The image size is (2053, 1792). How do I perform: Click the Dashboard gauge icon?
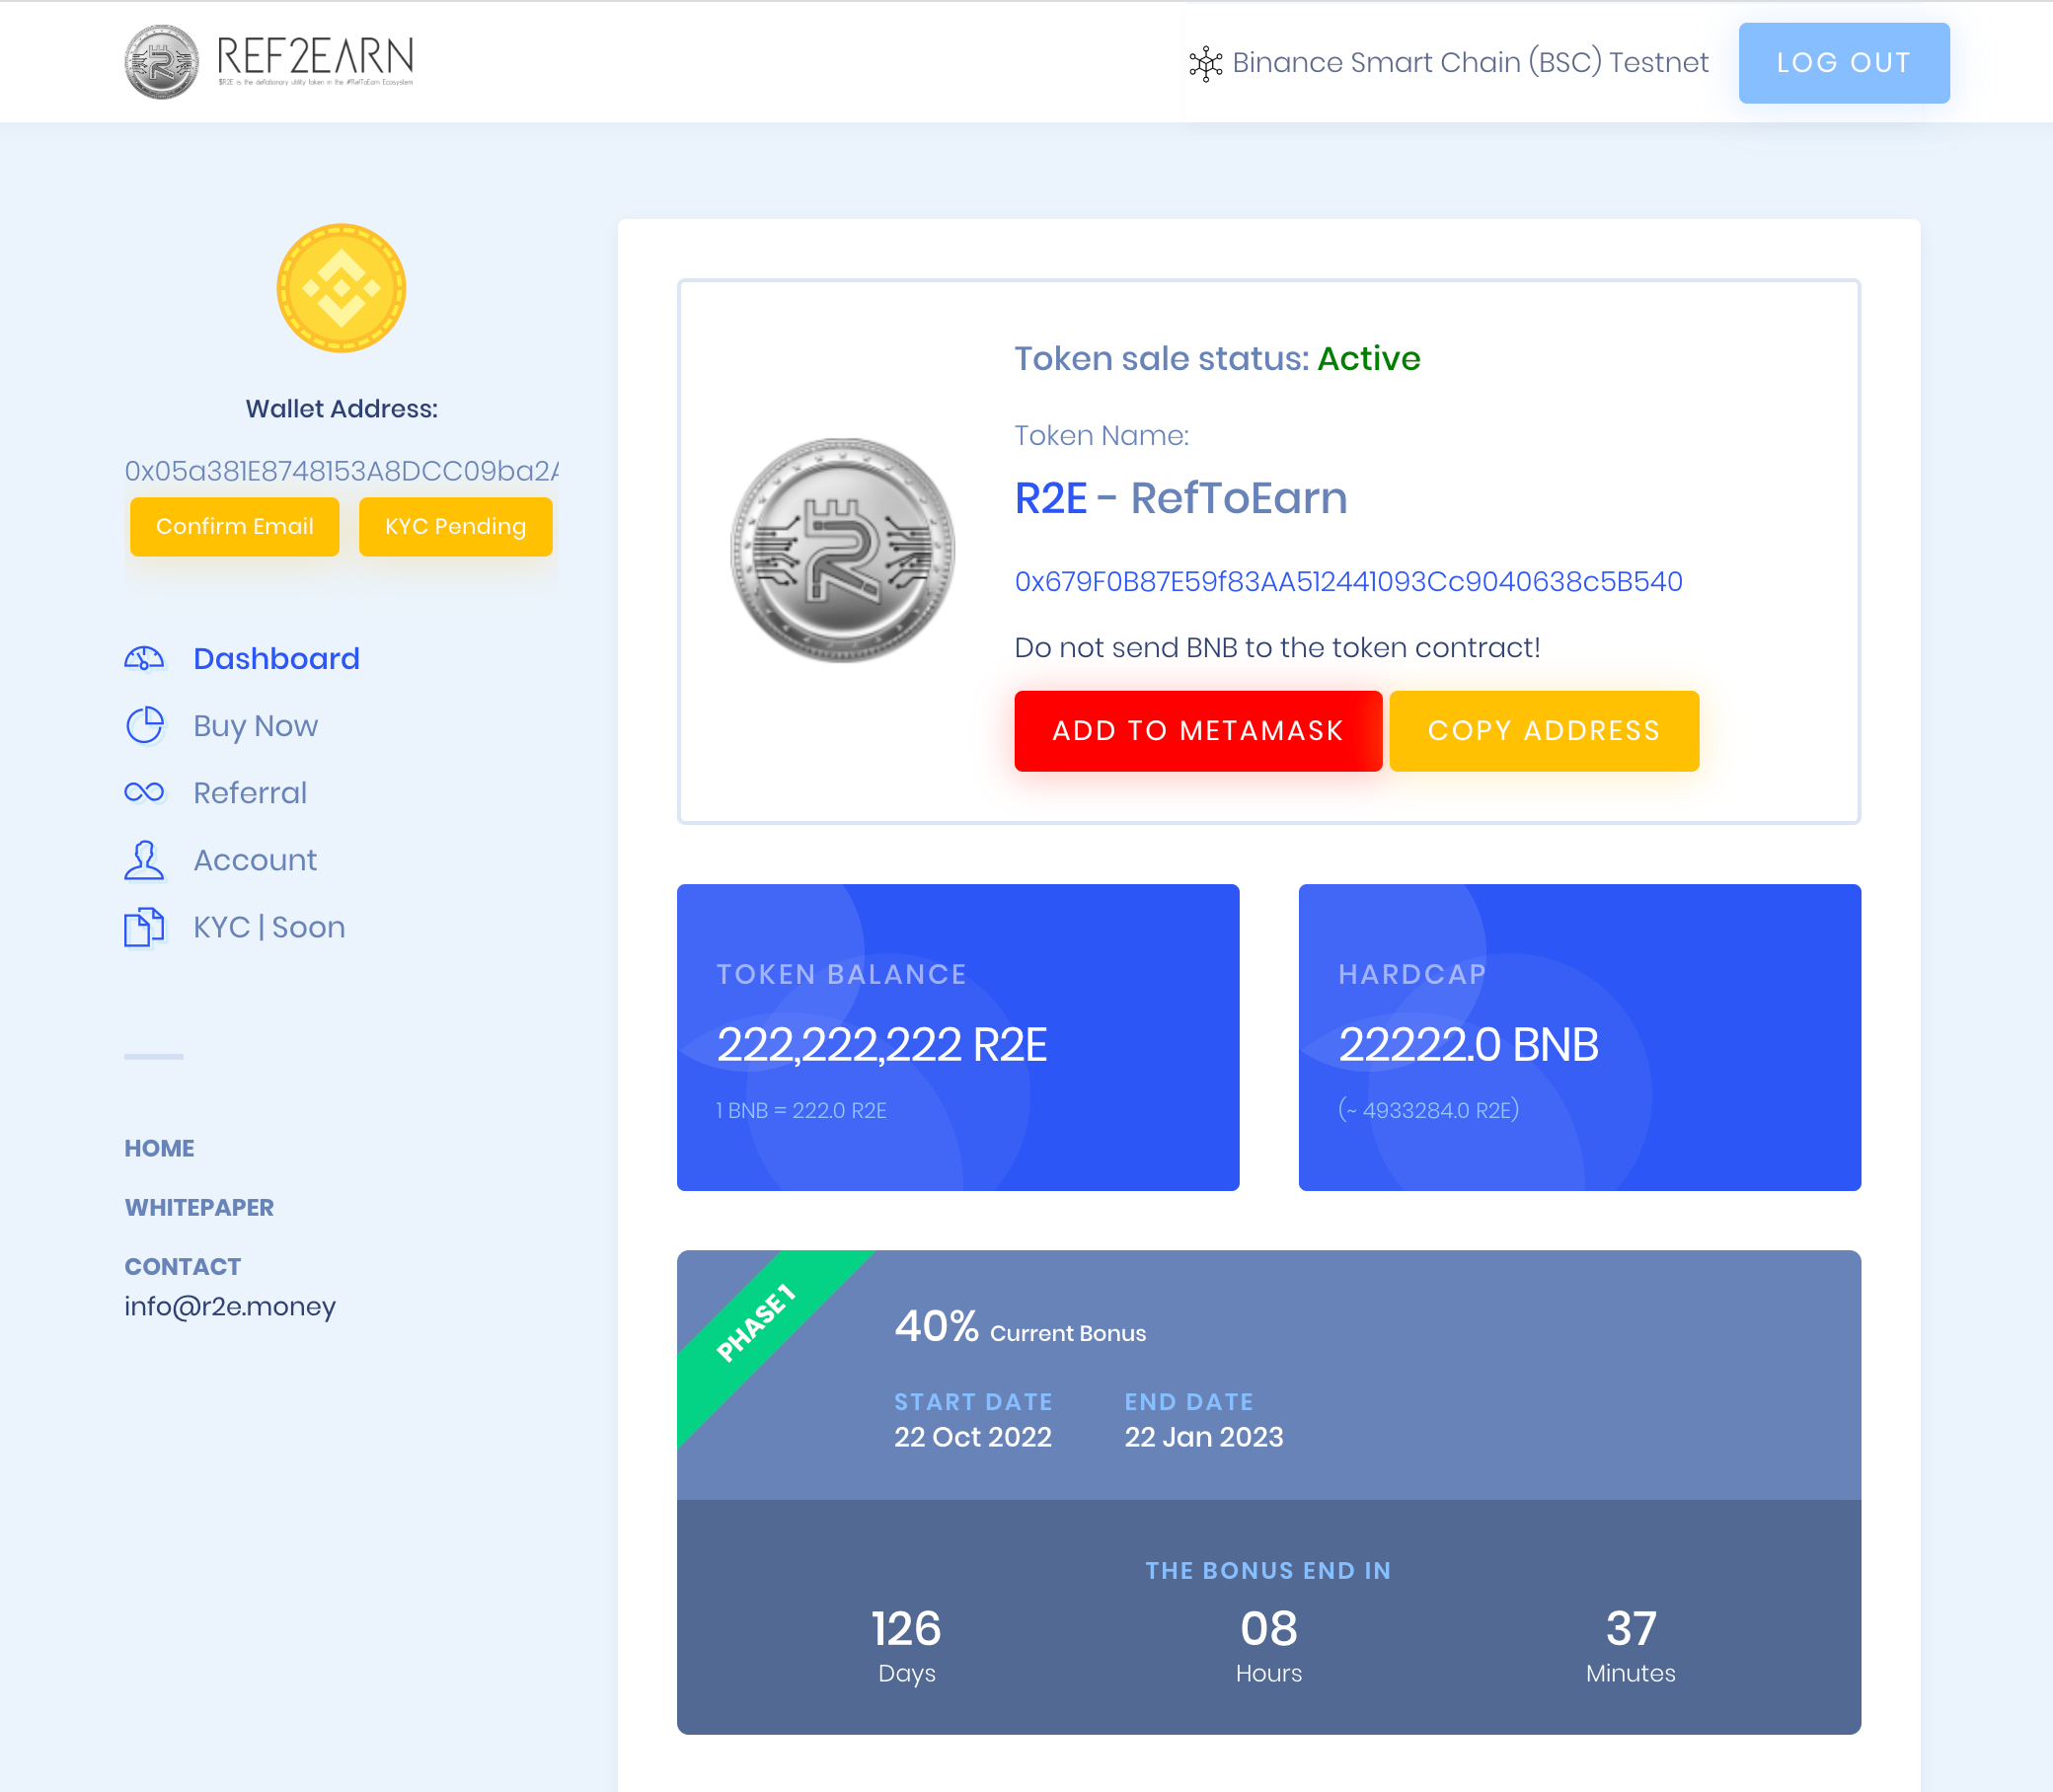click(144, 658)
